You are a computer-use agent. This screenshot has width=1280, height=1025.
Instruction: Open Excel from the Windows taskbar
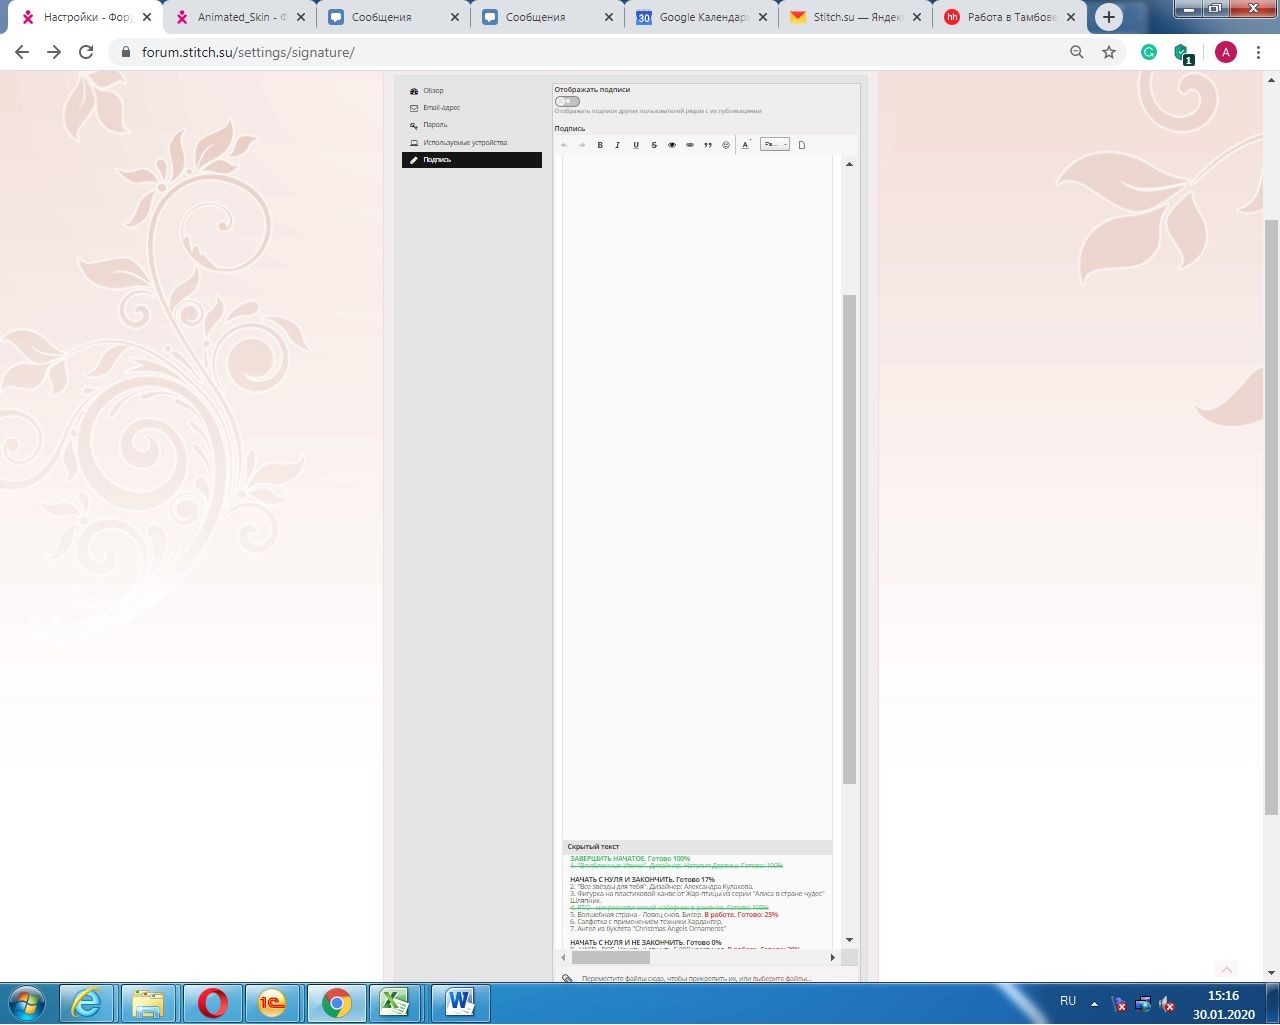pyautogui.click(x=394, y=1002)
